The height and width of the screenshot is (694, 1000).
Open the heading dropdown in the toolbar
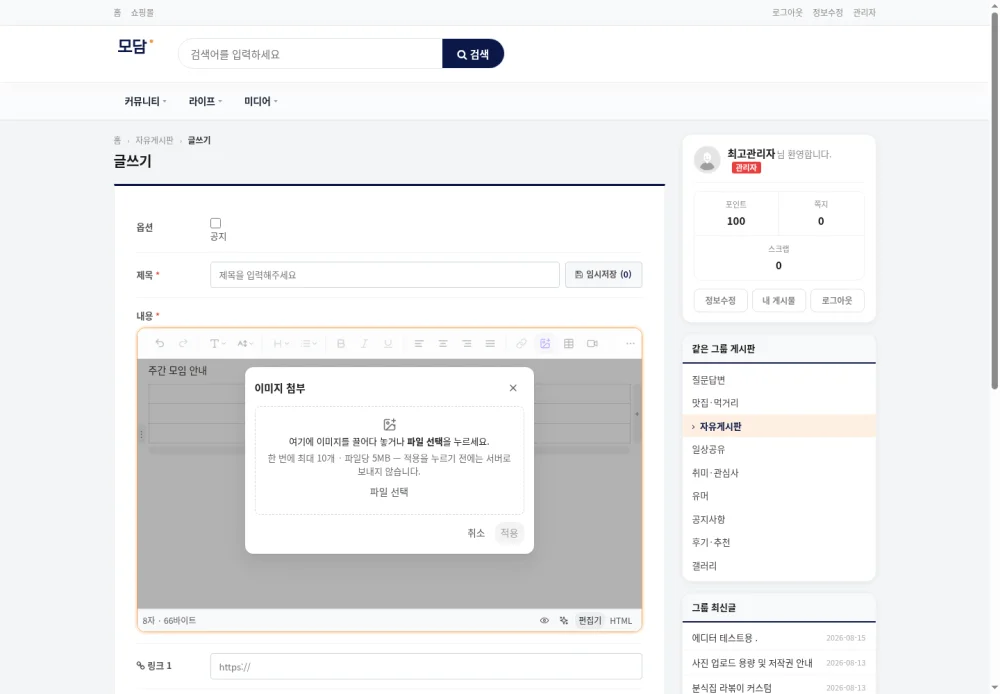(x=281, y=344)
